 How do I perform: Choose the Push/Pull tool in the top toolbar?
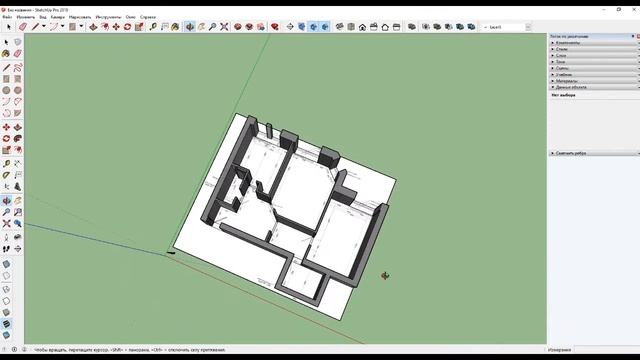pos(93,27)
